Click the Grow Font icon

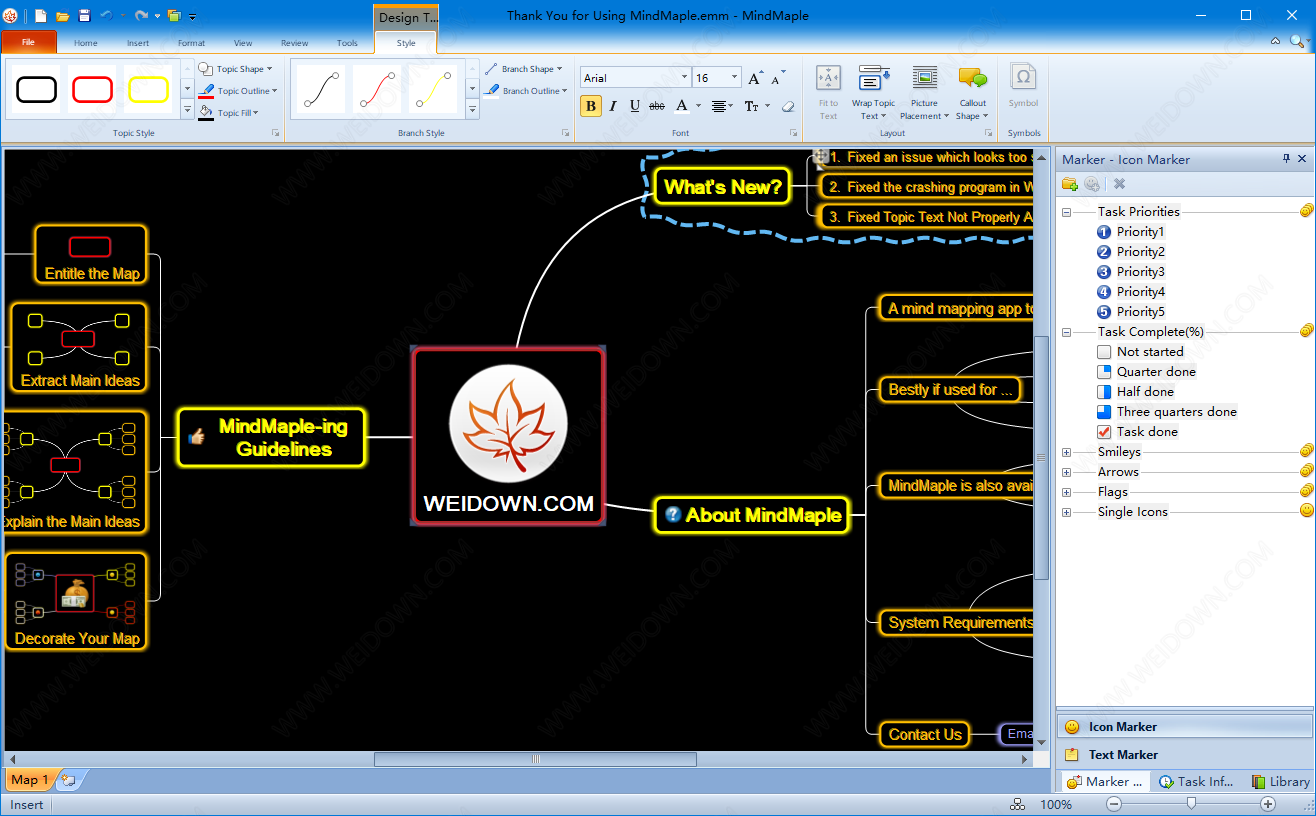(x=756, y=77)
